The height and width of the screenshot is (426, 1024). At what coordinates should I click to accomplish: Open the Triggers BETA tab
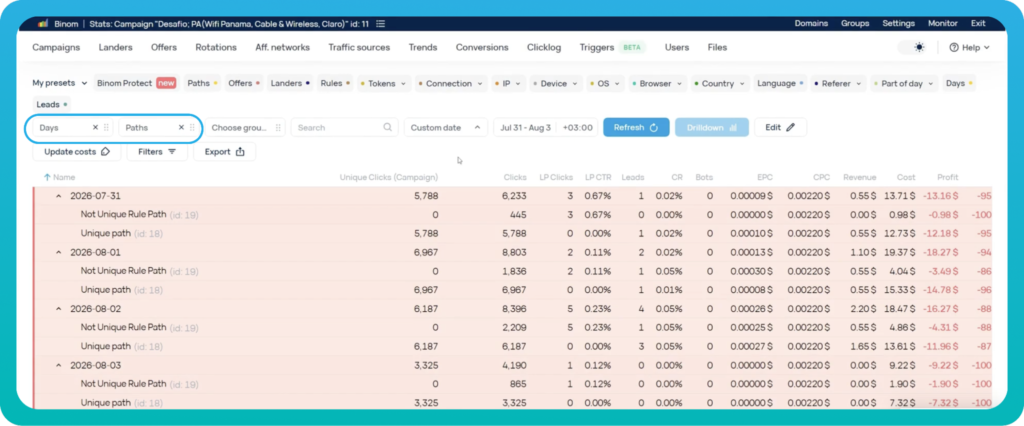(613, 47)
